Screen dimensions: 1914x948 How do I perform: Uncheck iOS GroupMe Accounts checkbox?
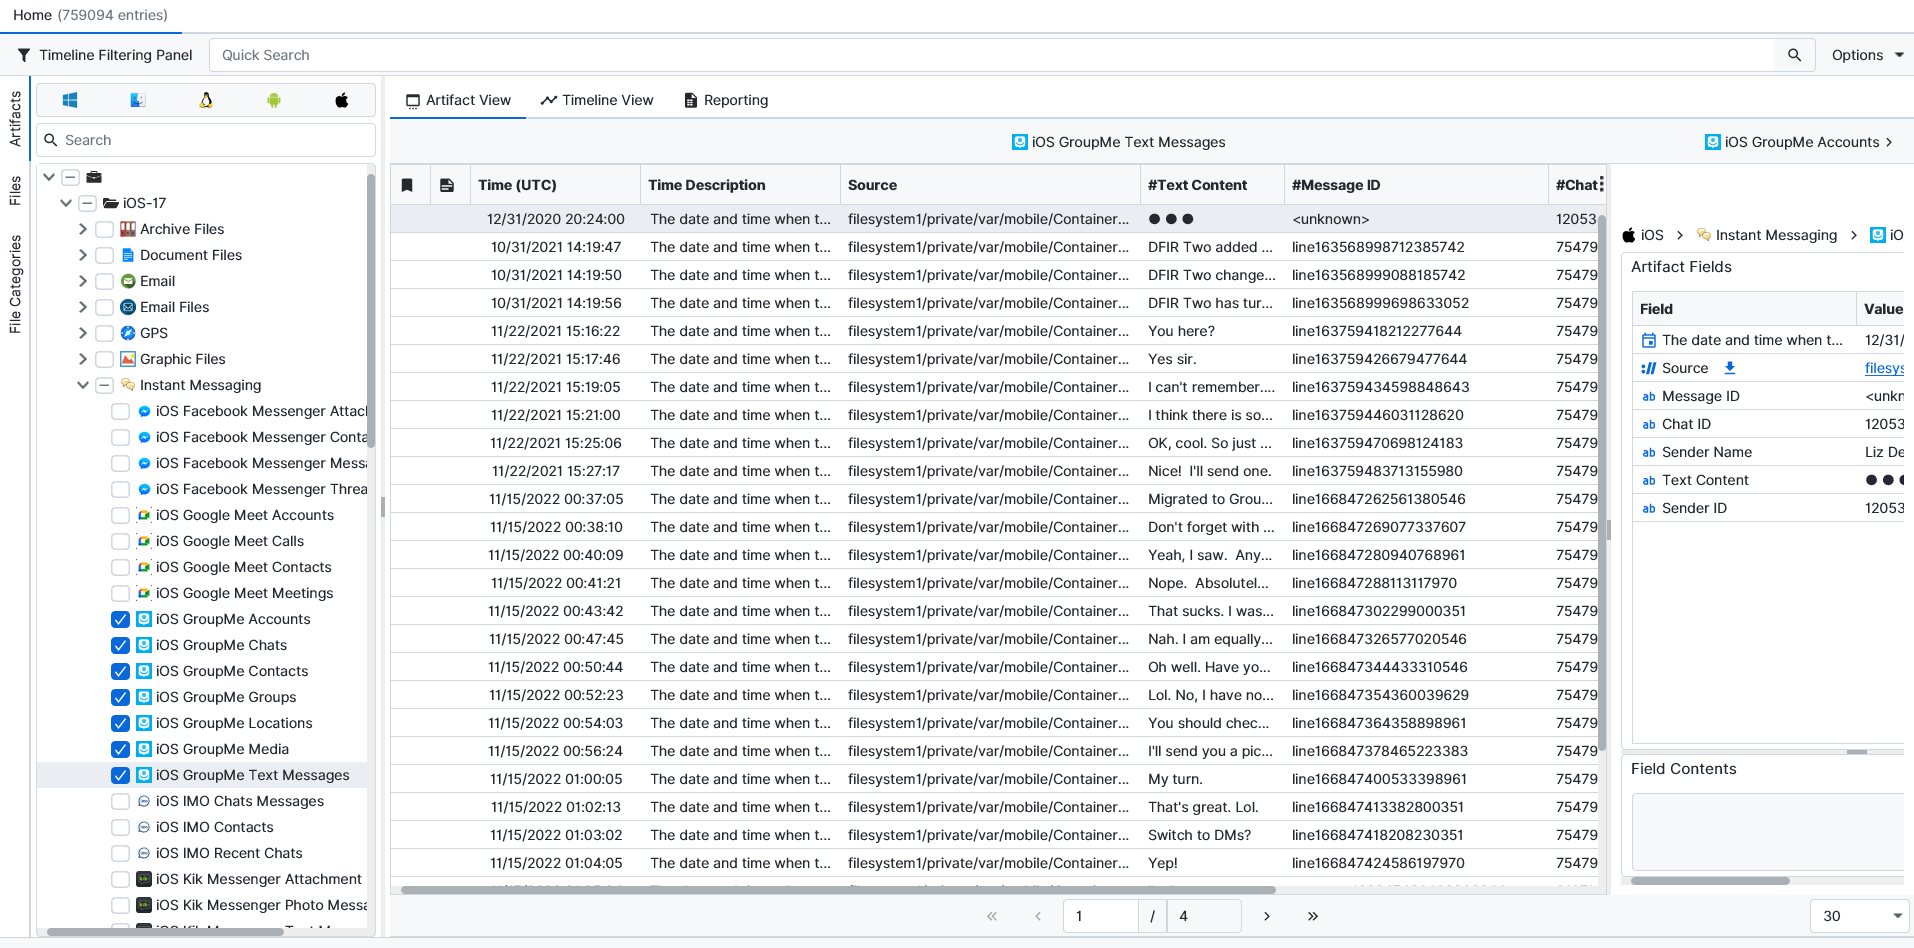coord(120,619)
